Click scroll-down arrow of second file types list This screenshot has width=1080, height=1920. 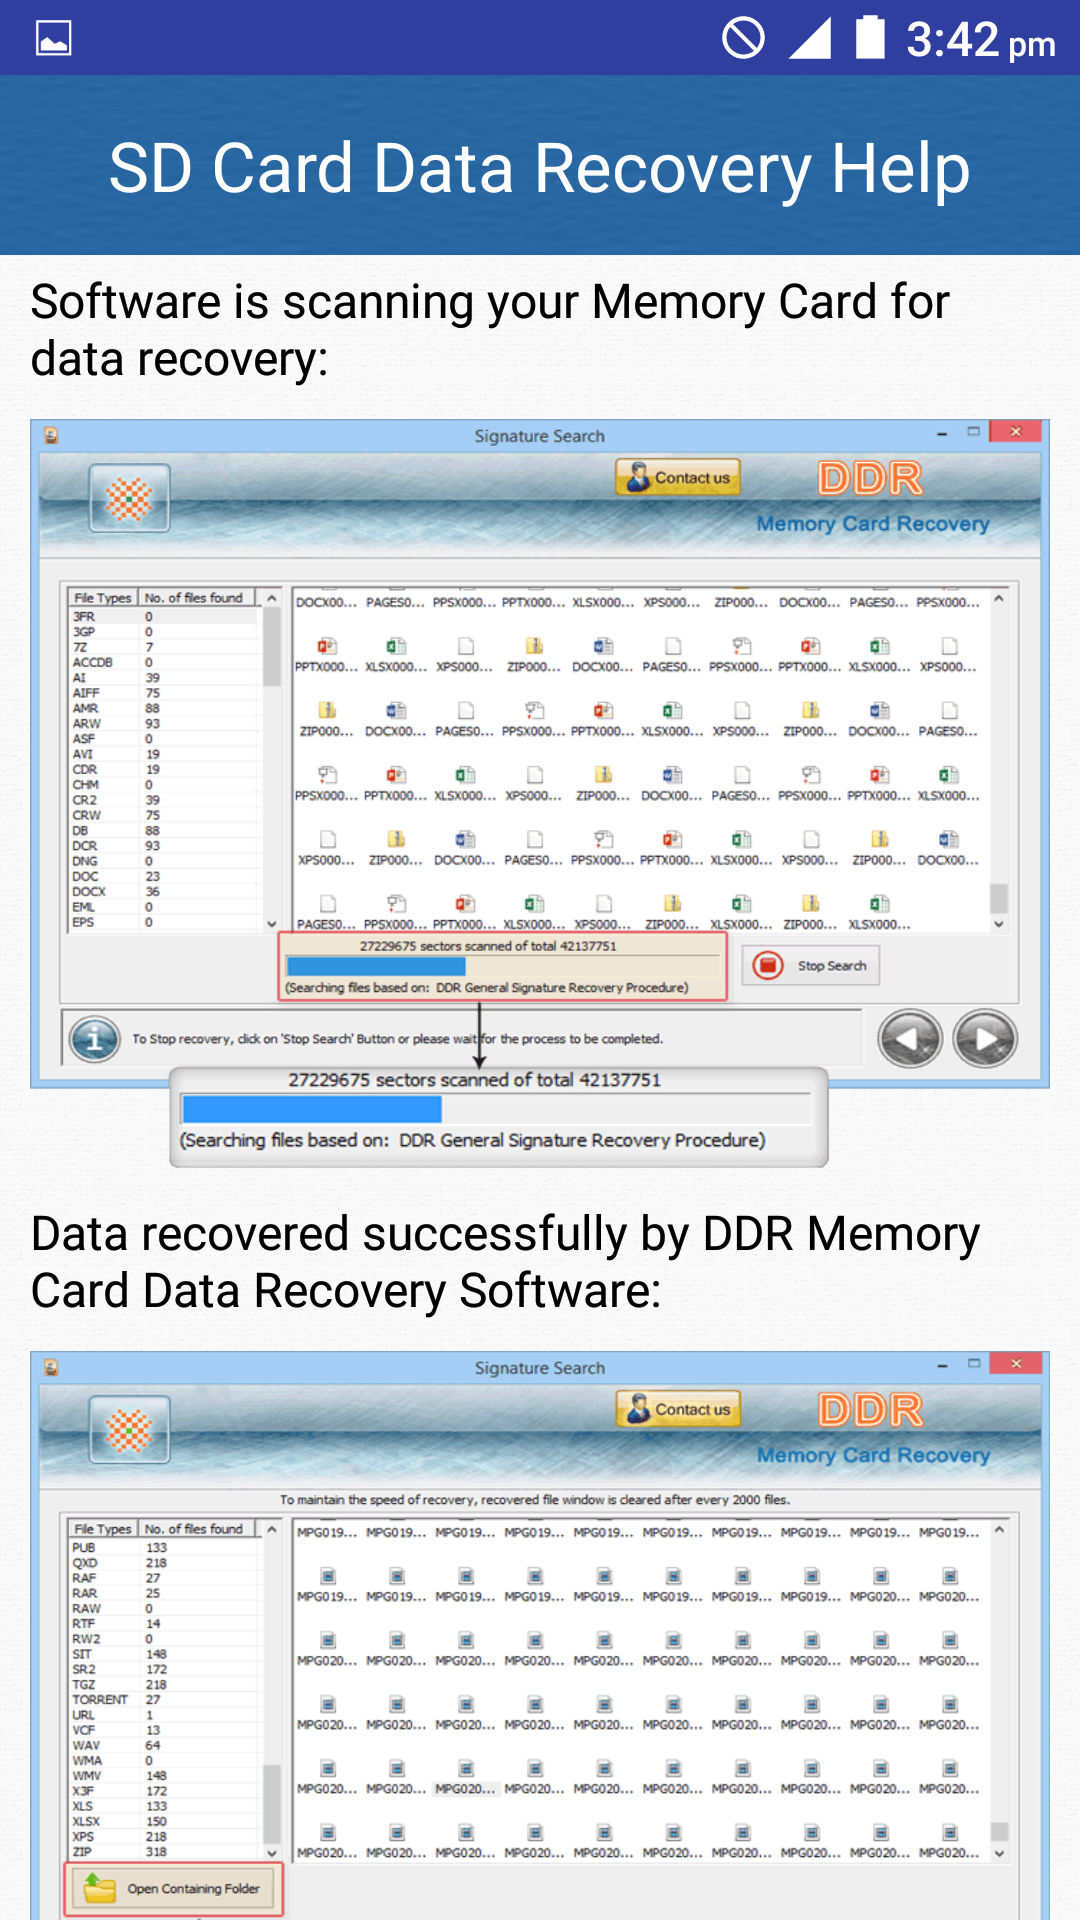point(271,1852)
